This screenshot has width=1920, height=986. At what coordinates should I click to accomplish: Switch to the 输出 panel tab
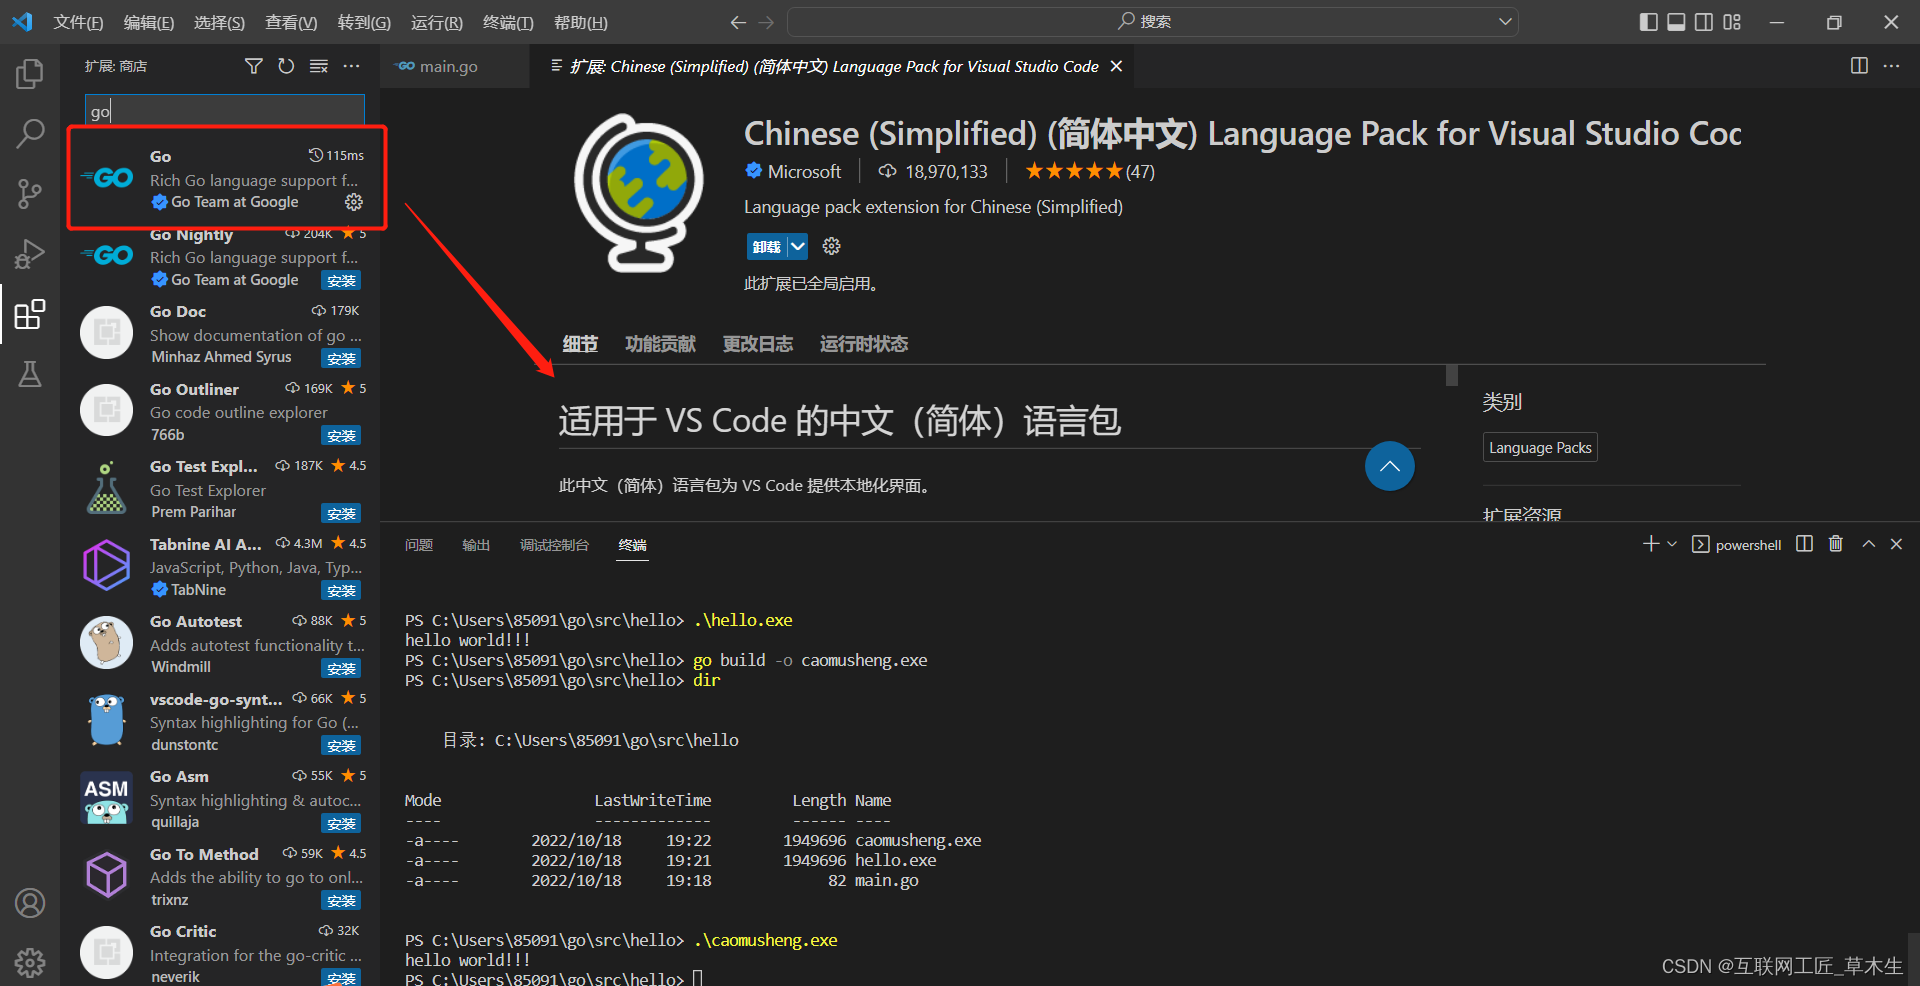click(x=476, y=545)
